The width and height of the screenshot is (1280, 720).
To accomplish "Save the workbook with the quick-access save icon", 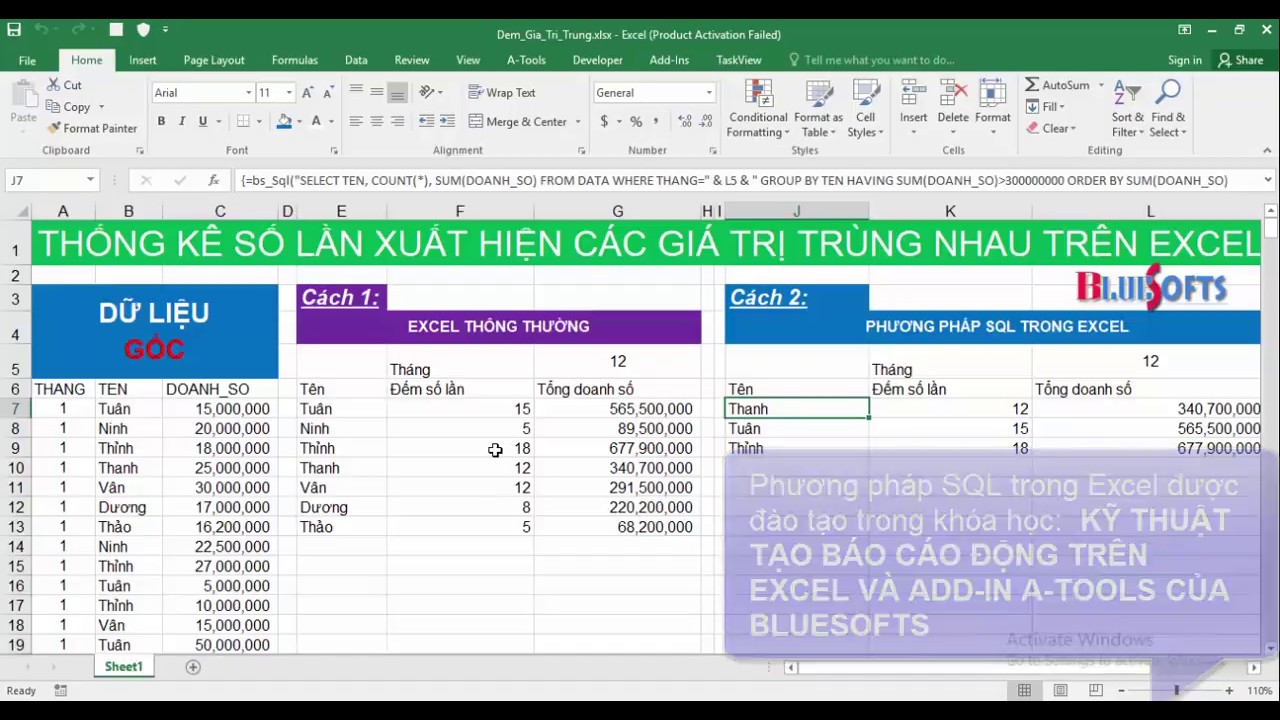I will (14, 30).
